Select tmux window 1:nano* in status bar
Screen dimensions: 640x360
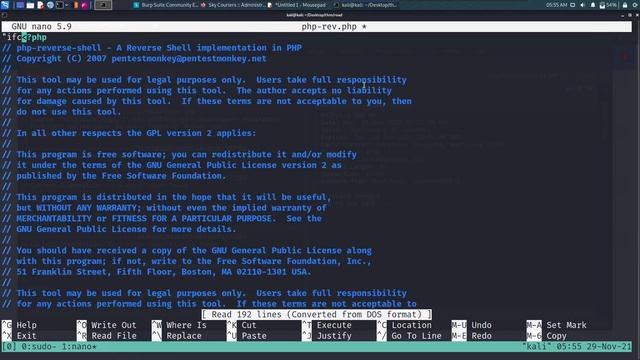click(79, 347)
